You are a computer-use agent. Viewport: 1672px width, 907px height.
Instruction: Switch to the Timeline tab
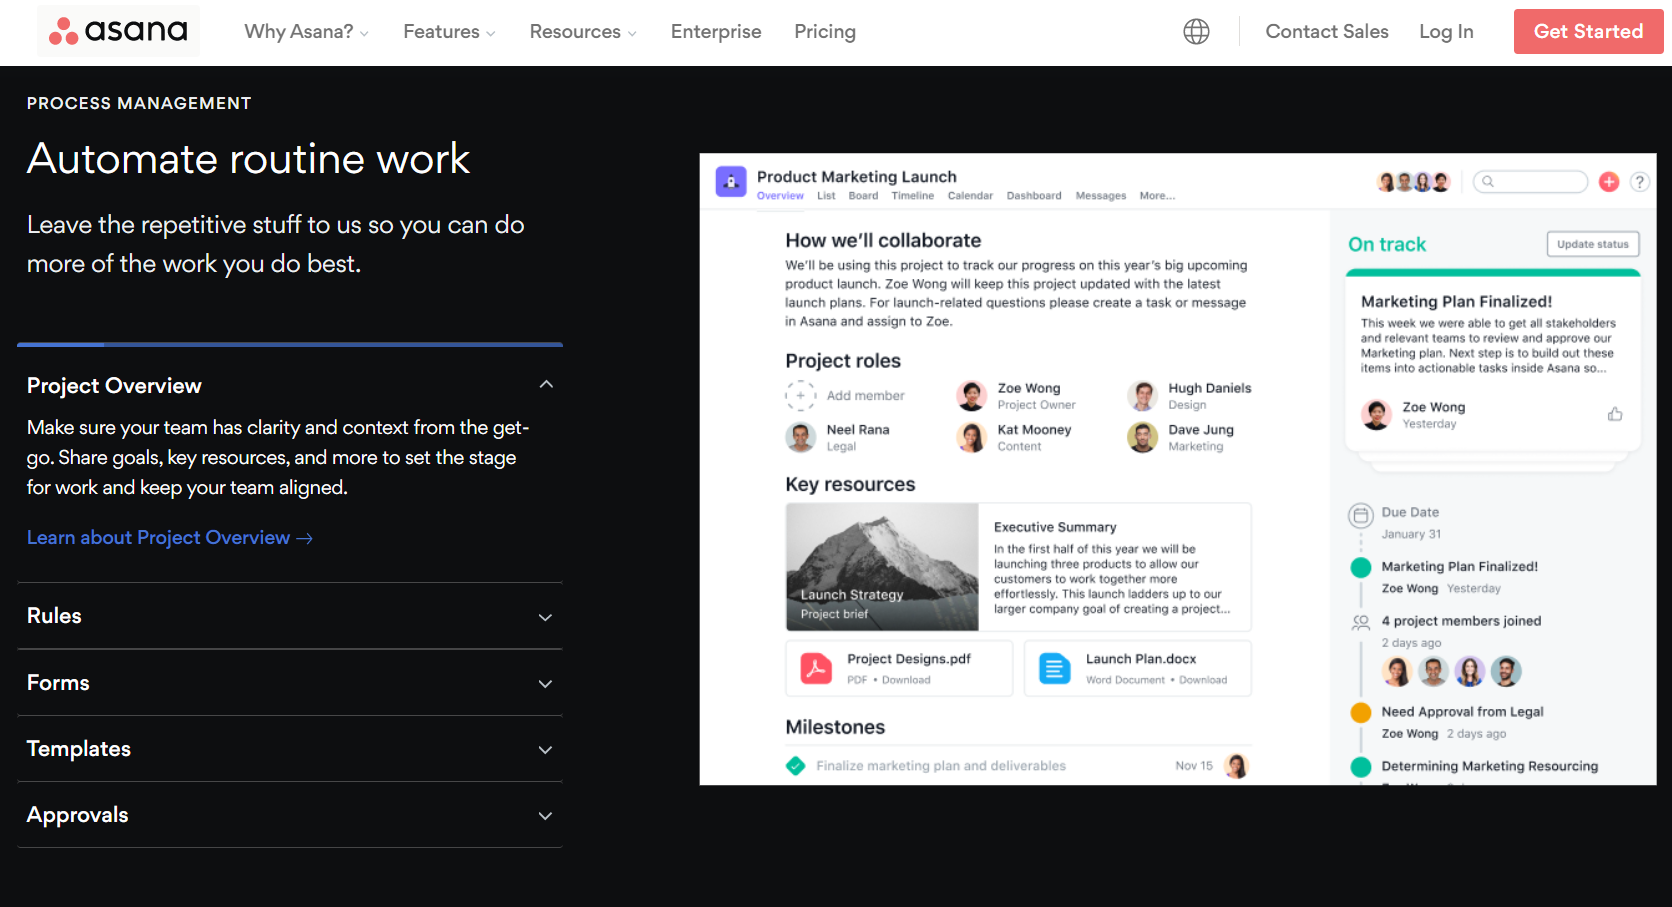click(913, 196)
